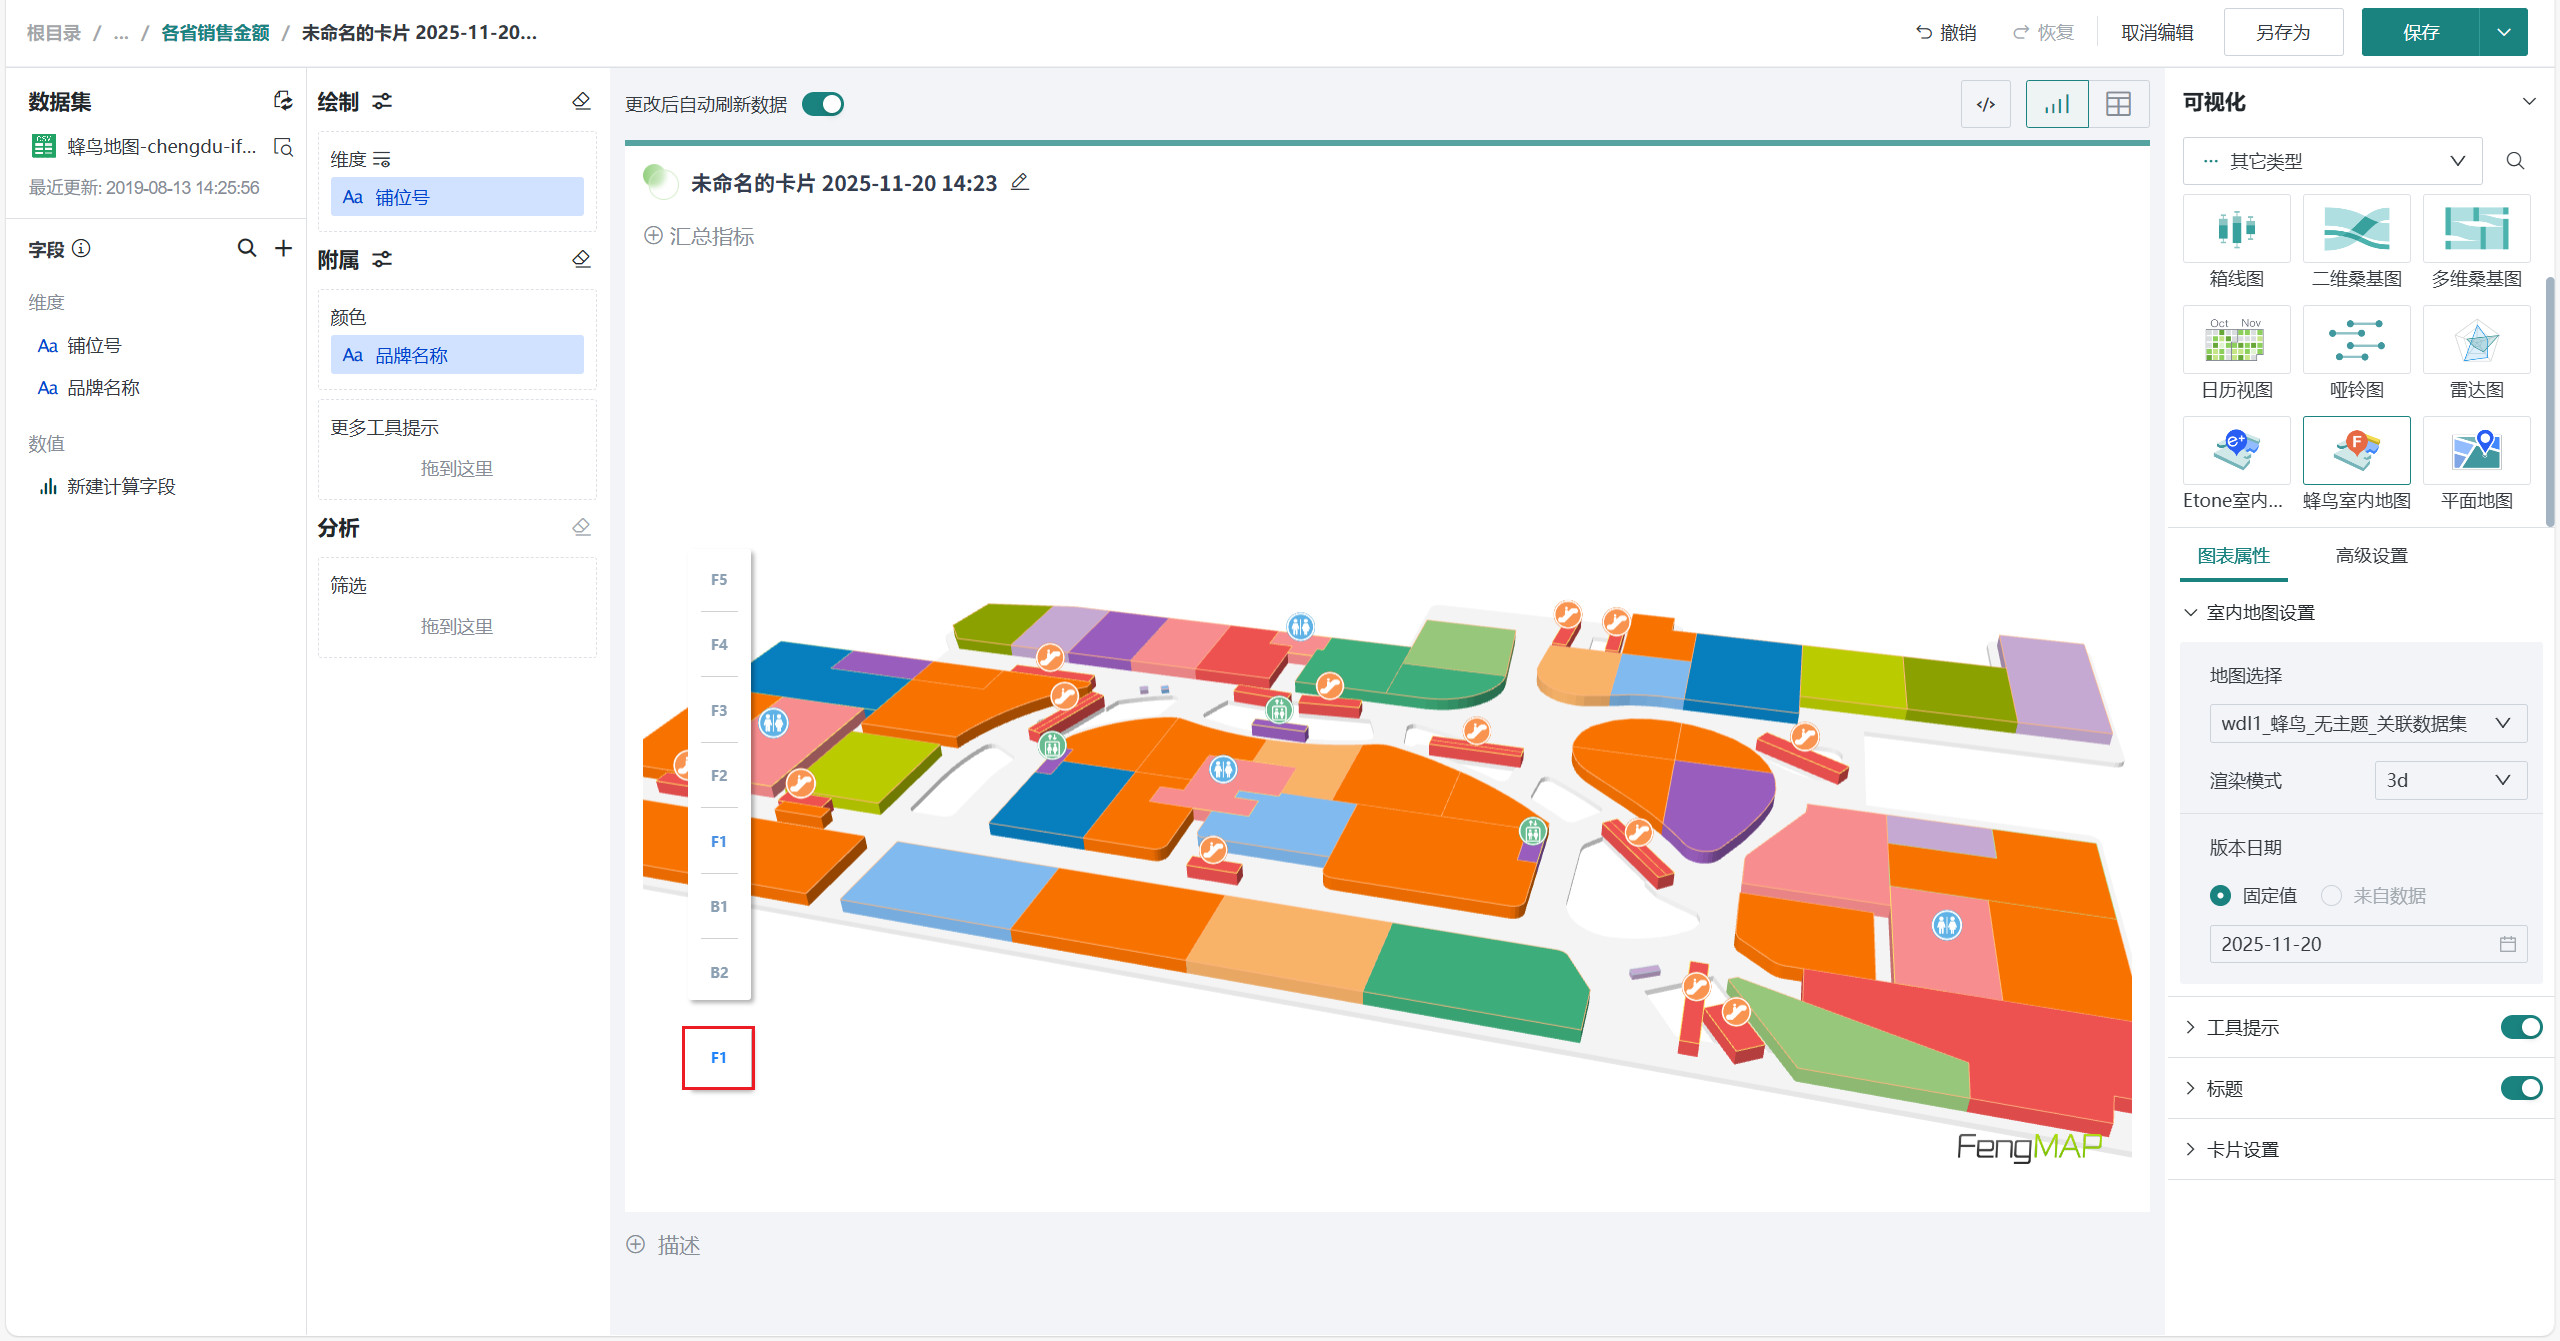2560x1341 pixels.
Task: Switch to 高级设置 tab
Action: pyautogui.click(x=2370, y=556)
